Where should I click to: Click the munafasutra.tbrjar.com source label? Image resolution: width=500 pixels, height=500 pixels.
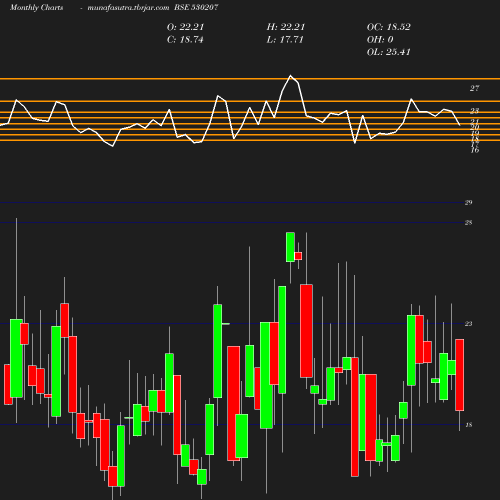point(128,7)
